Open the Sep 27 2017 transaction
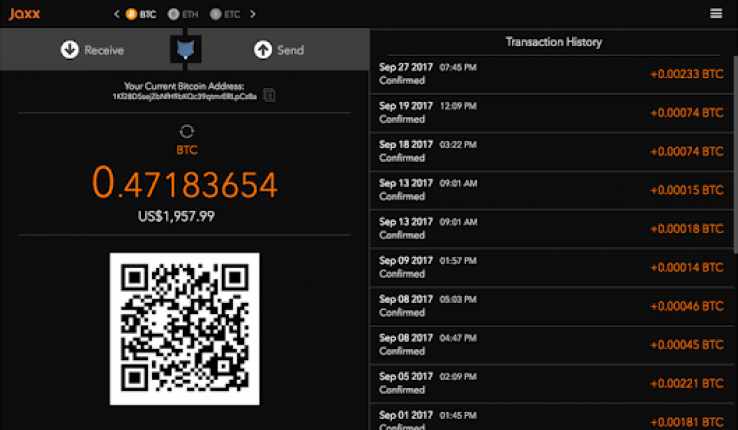738x430 pixels. click(x=552, y=74)
